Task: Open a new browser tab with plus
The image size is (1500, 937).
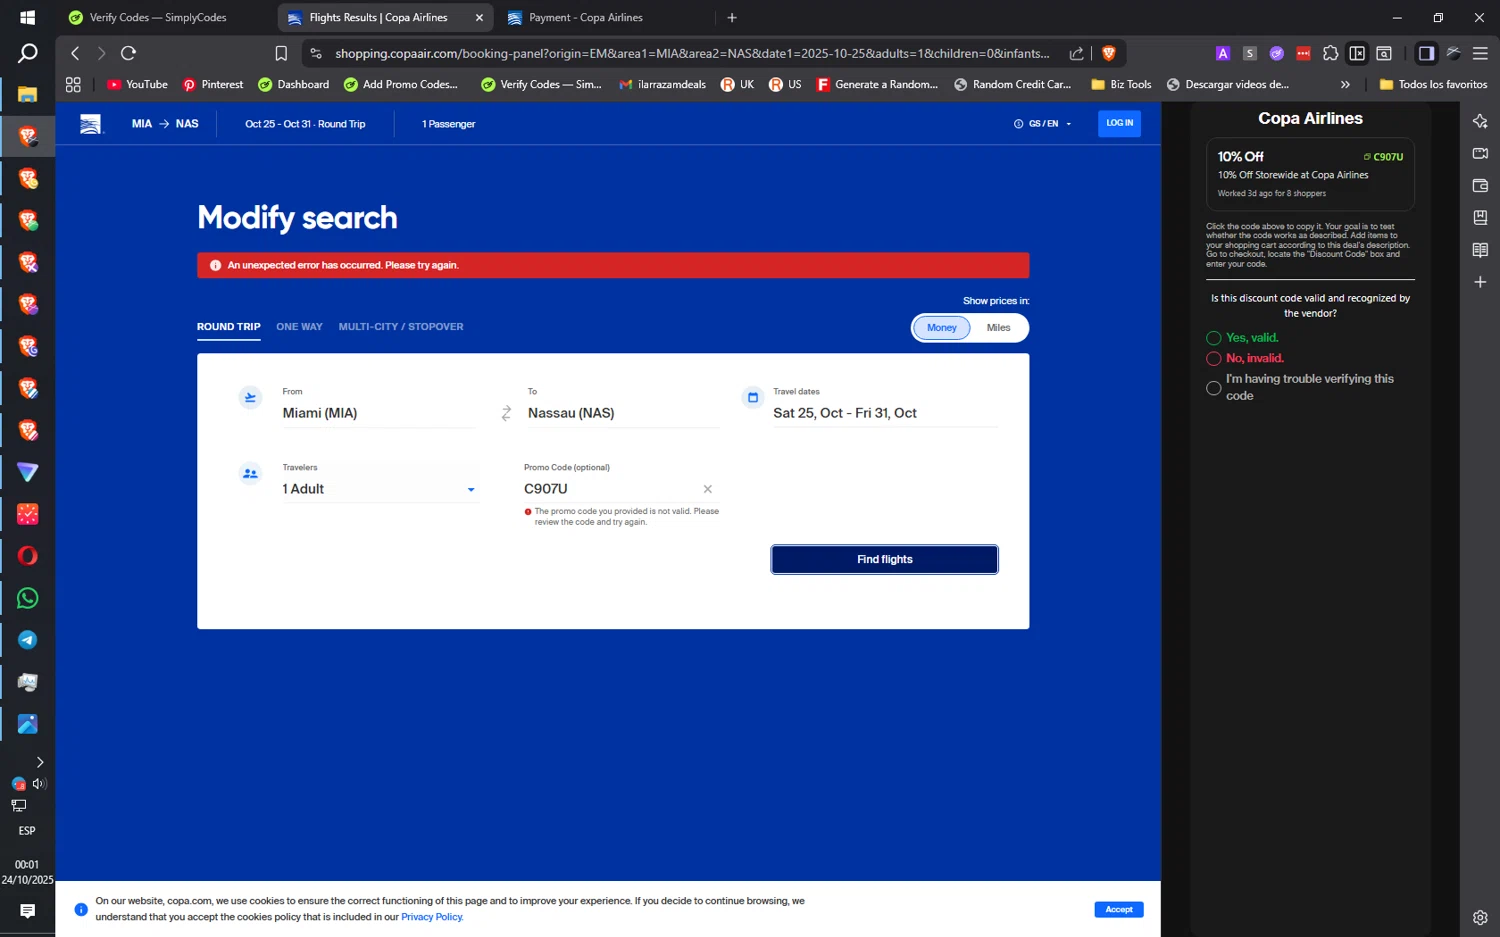Action: coord(732,17)
